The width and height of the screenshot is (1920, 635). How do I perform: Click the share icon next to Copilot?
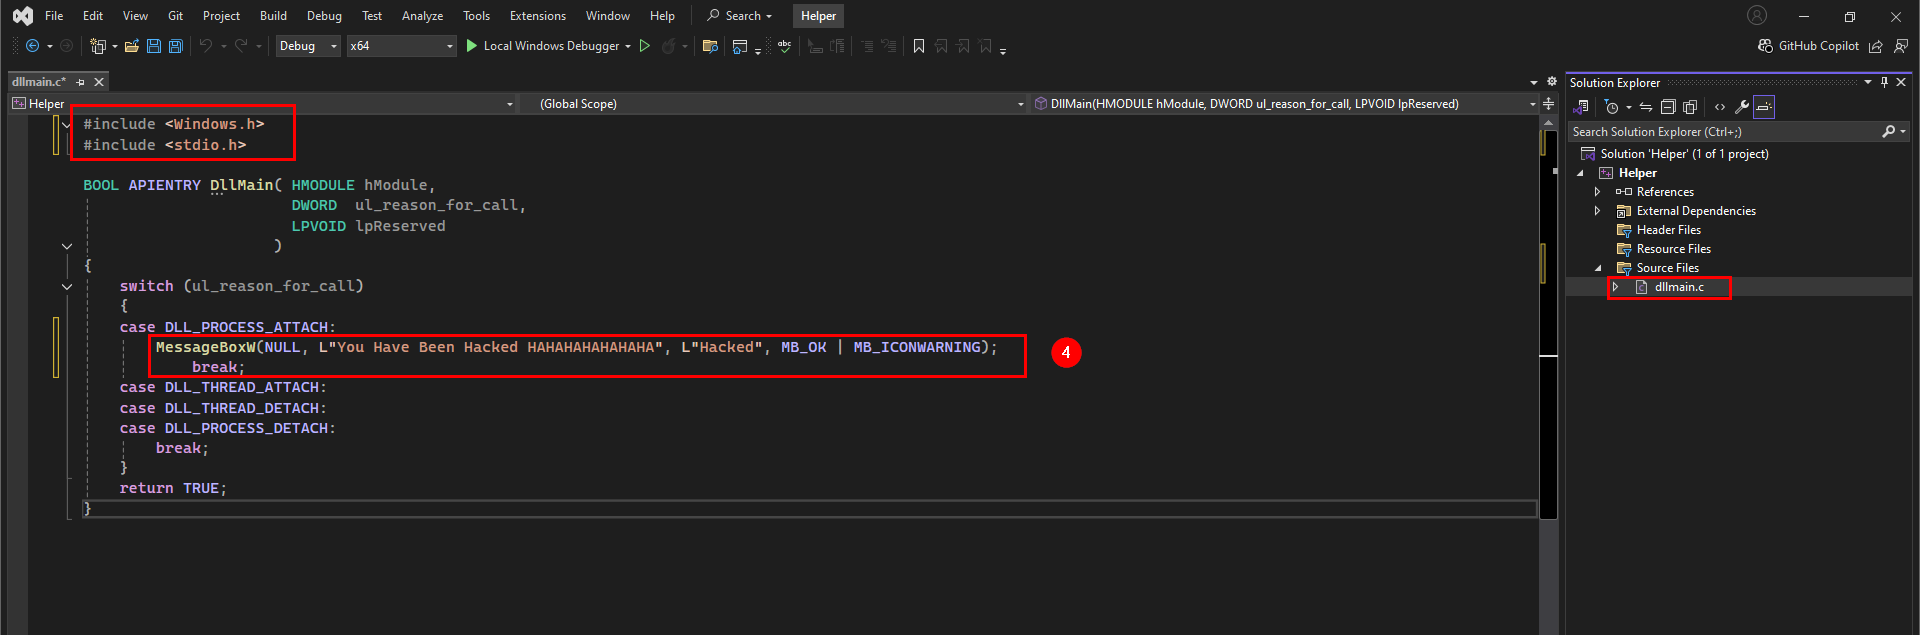[1876, 46]
